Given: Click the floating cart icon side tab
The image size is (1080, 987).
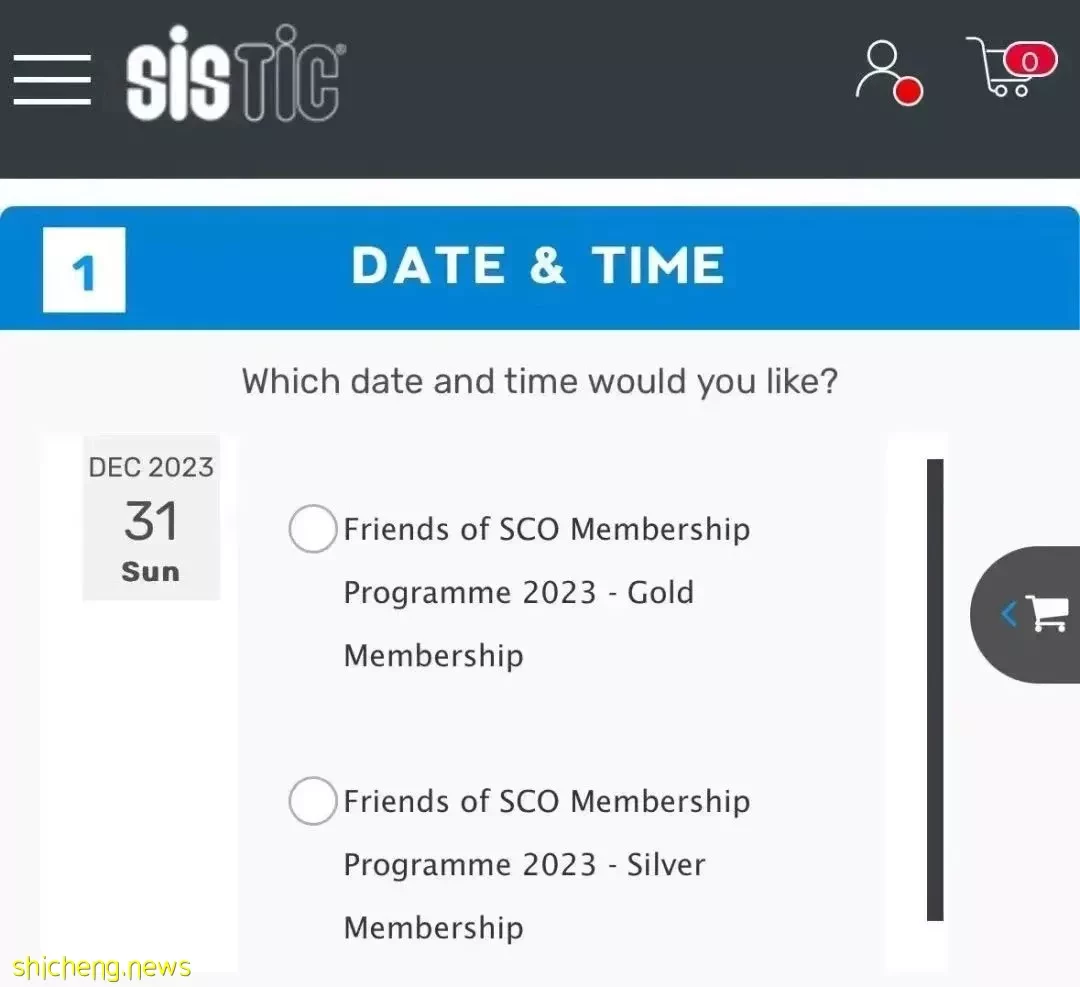Looking at the screenshot, I should (x=1048, y=613).
